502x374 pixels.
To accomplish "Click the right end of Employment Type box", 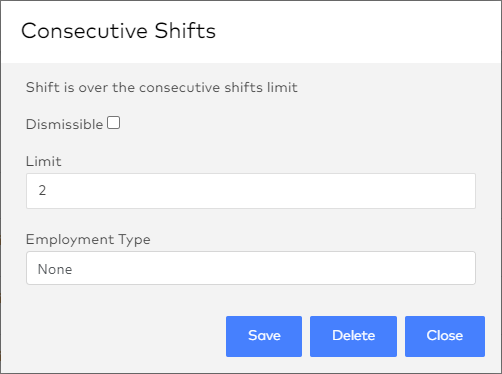I will click(460, 268).
